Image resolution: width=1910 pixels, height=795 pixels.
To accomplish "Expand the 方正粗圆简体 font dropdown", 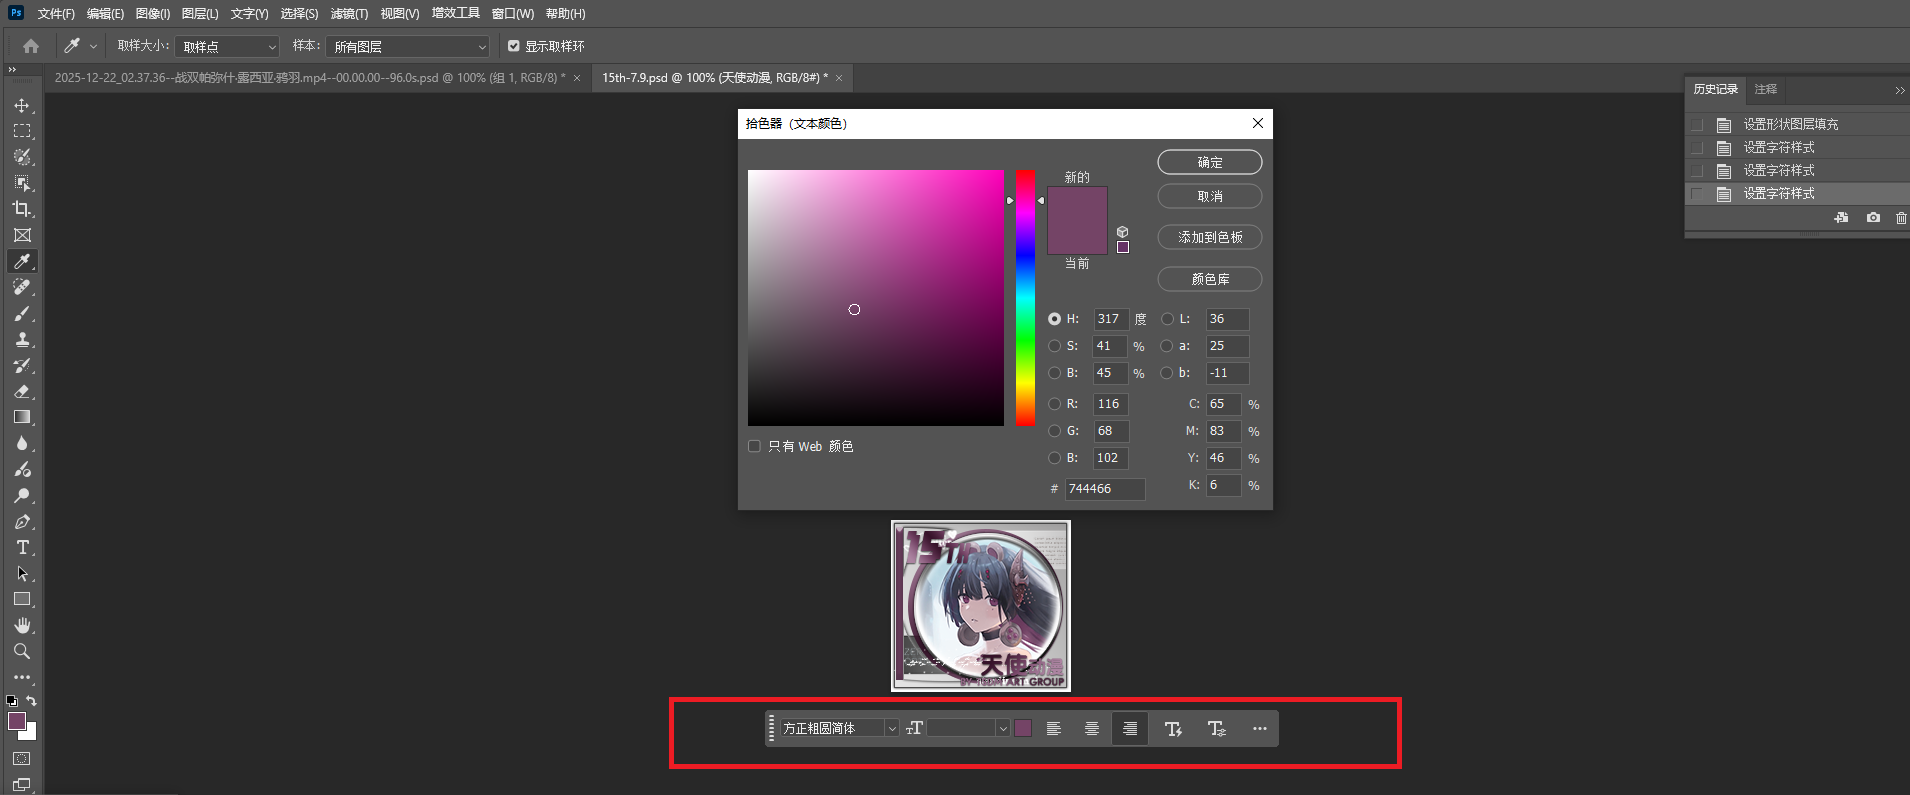I will 891,729.
